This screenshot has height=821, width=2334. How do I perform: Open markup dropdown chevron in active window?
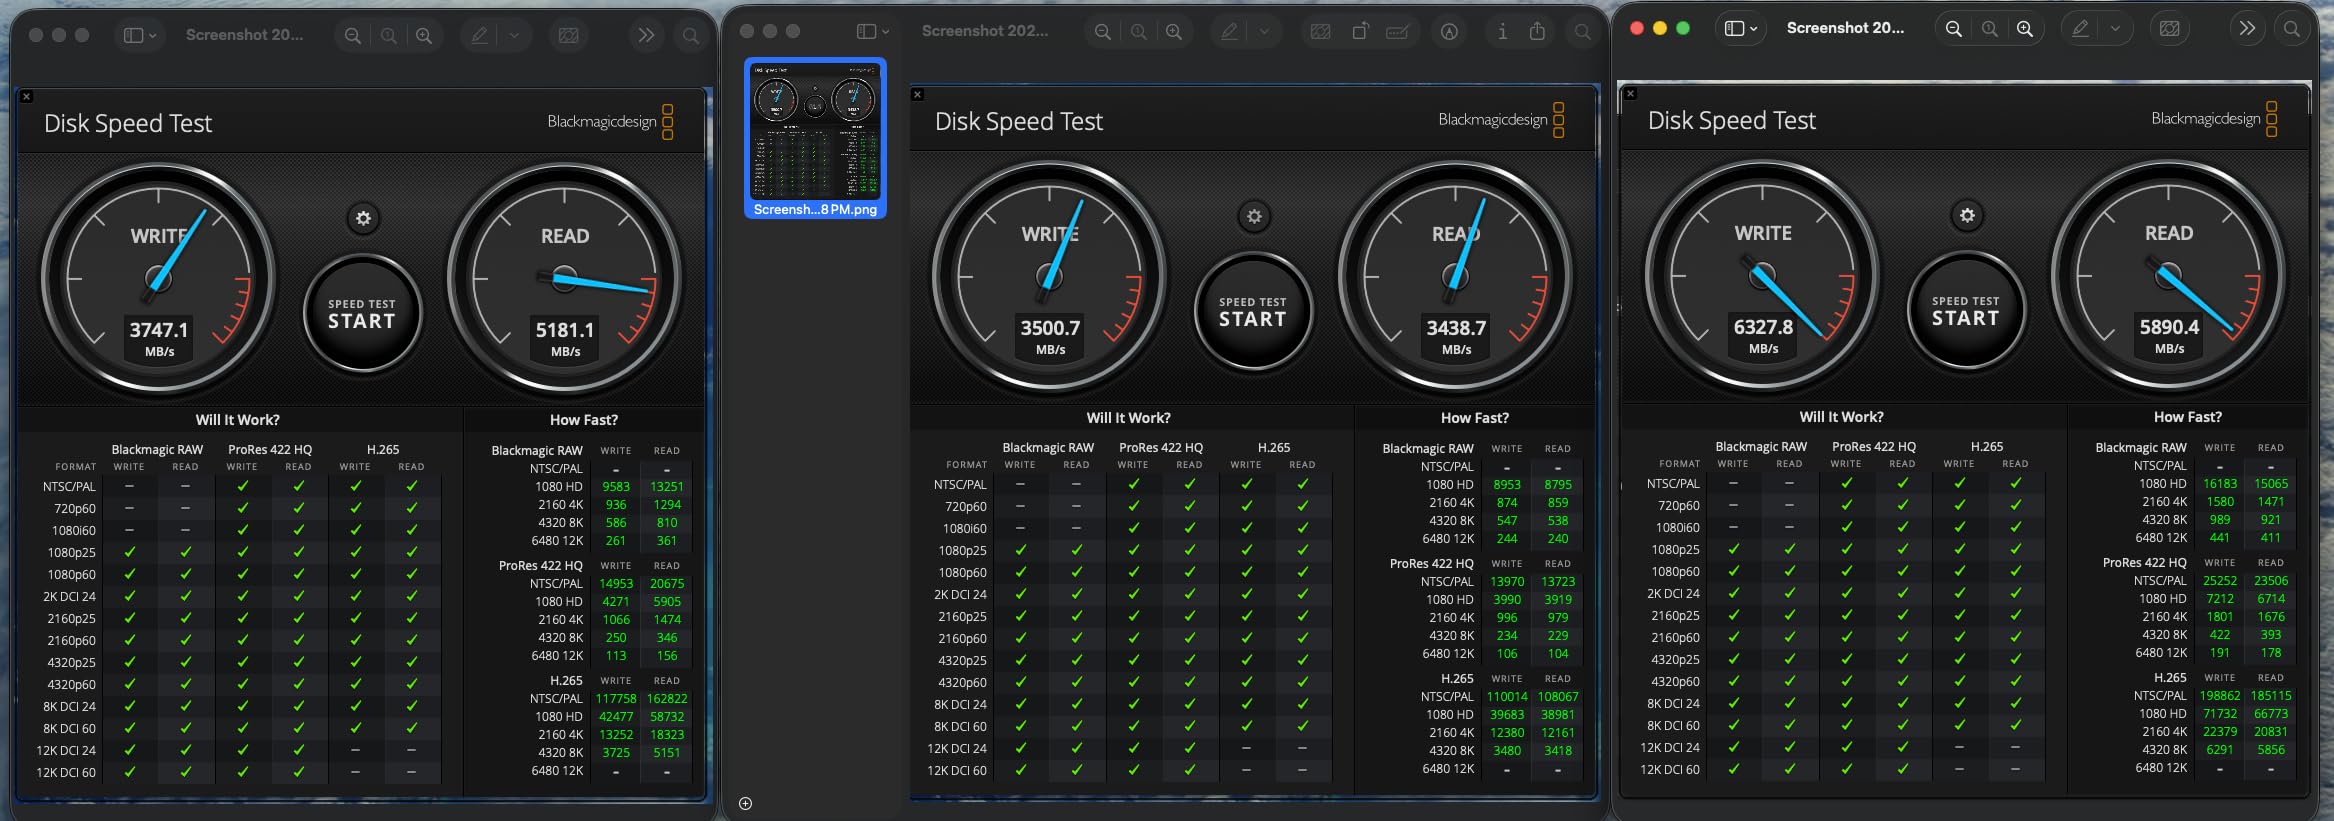tap(2115, 29)
